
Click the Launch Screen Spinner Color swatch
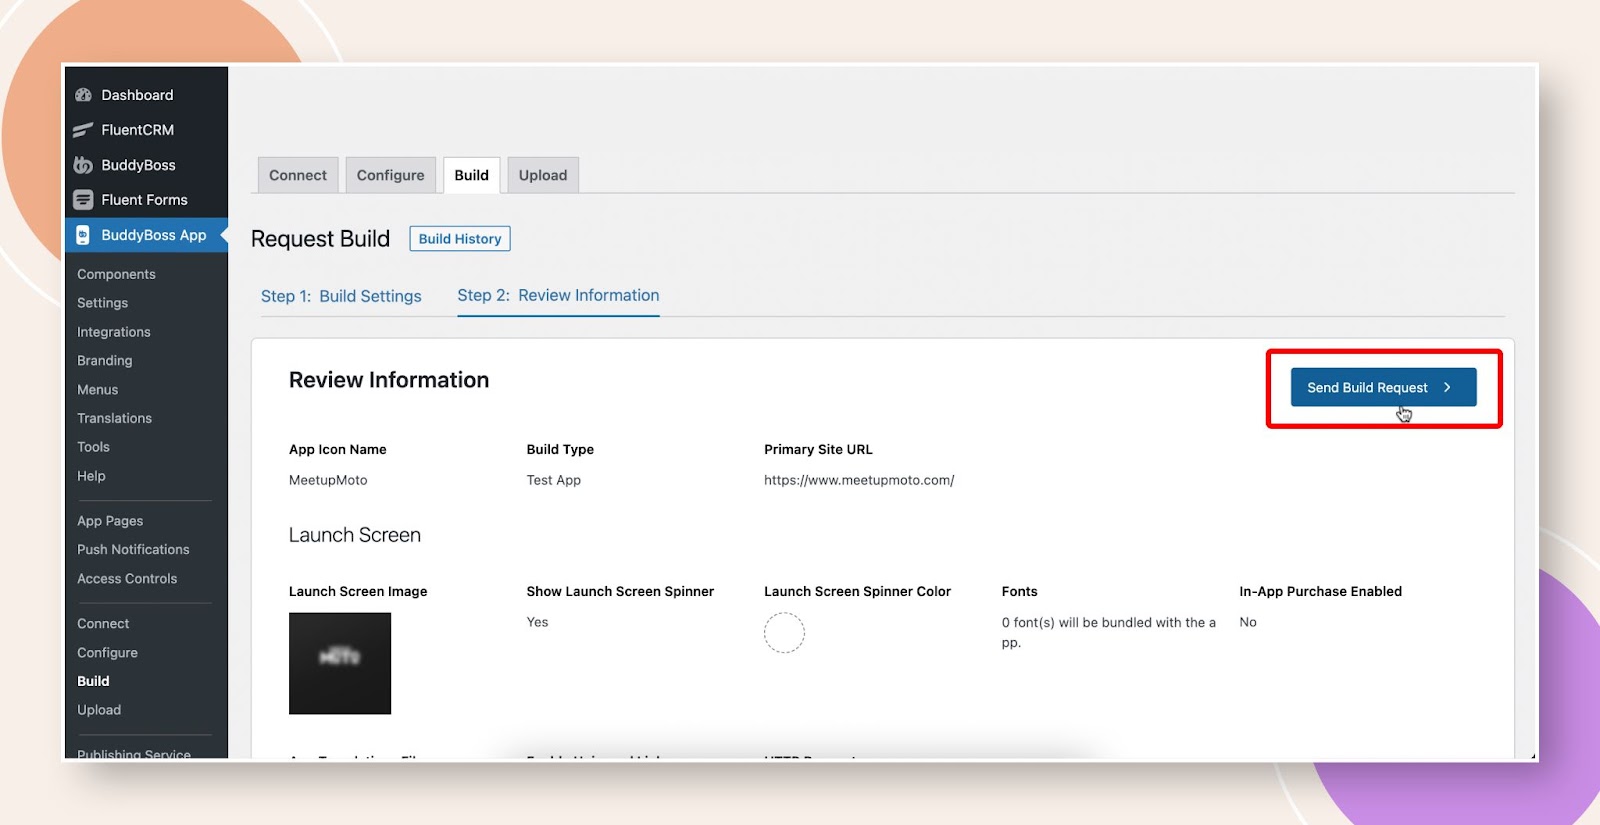point(784,633)
